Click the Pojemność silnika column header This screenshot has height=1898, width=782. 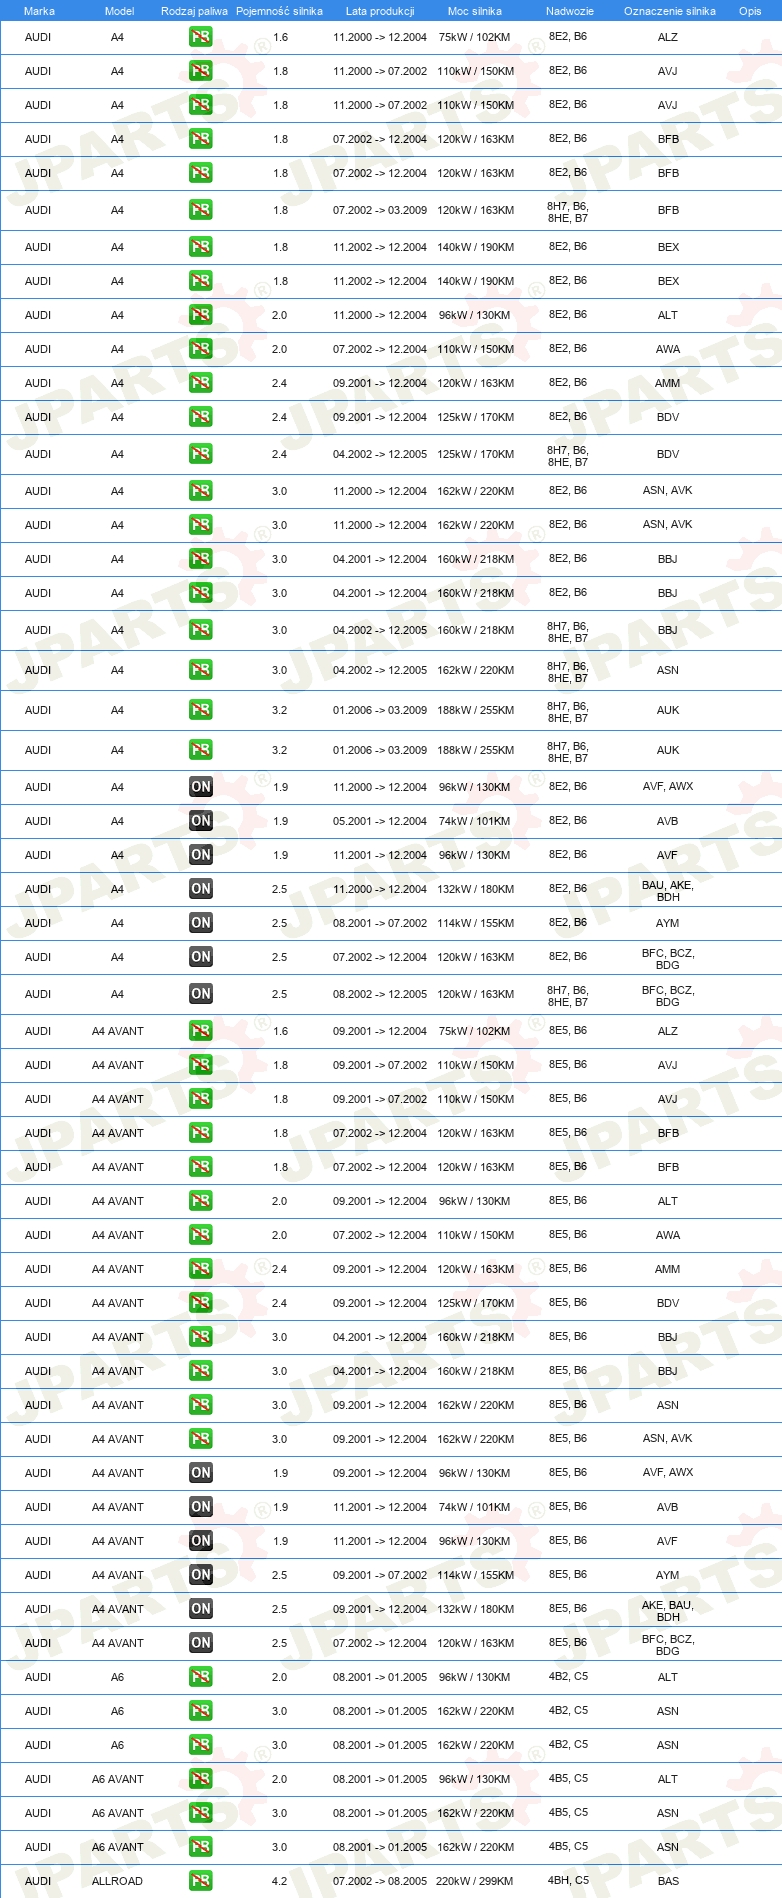(x=279, y=11)
